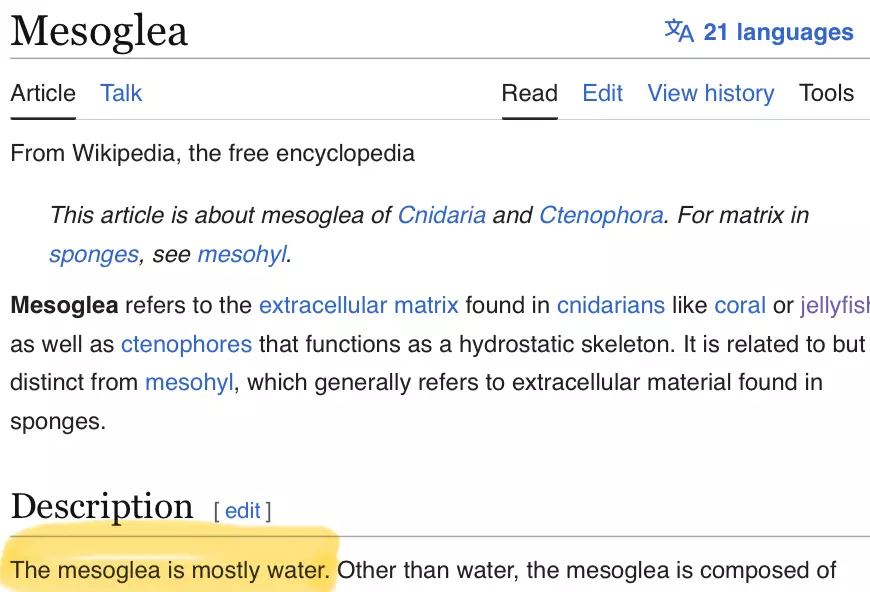Viewport: 870px width, 592px height.
Task: Open the View history tab
Action: pyautogui.click(x=711, y=93)
